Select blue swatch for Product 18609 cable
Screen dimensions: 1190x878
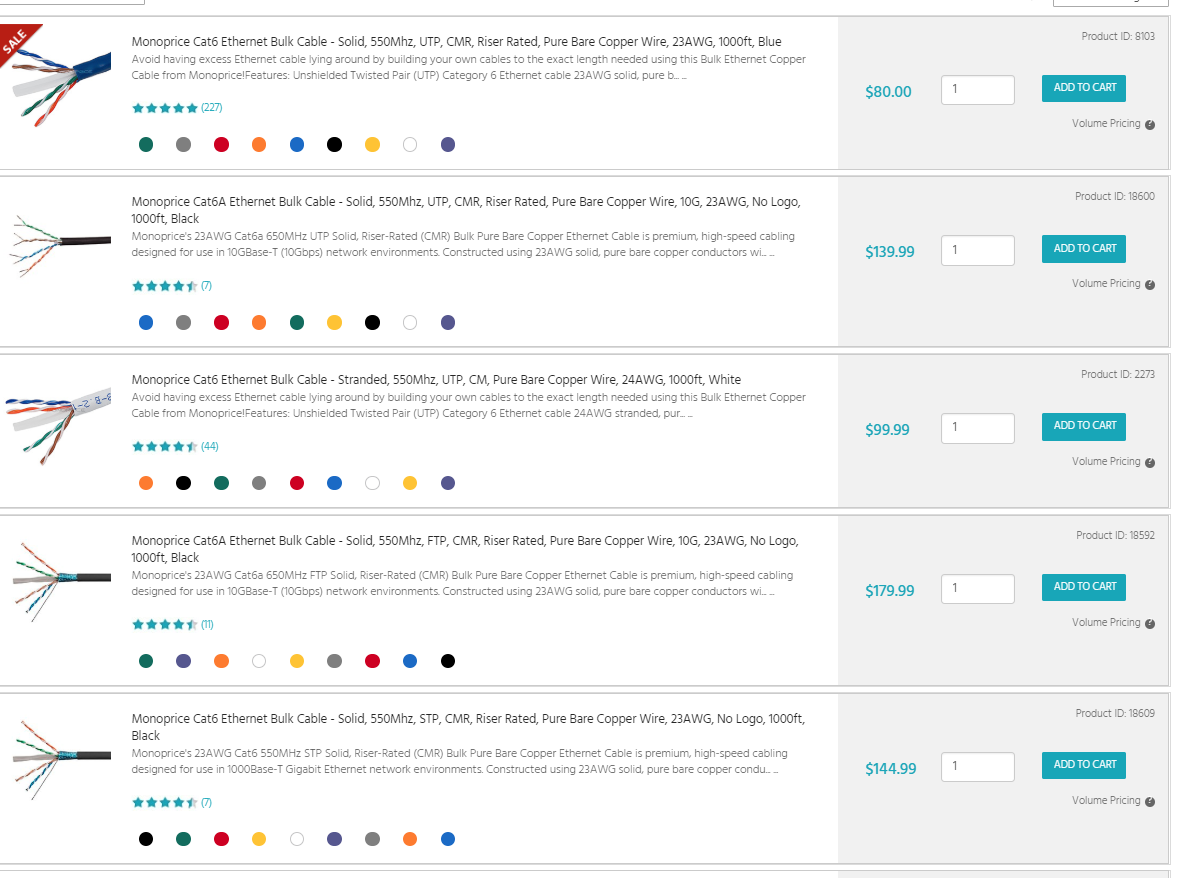(448, 839)
